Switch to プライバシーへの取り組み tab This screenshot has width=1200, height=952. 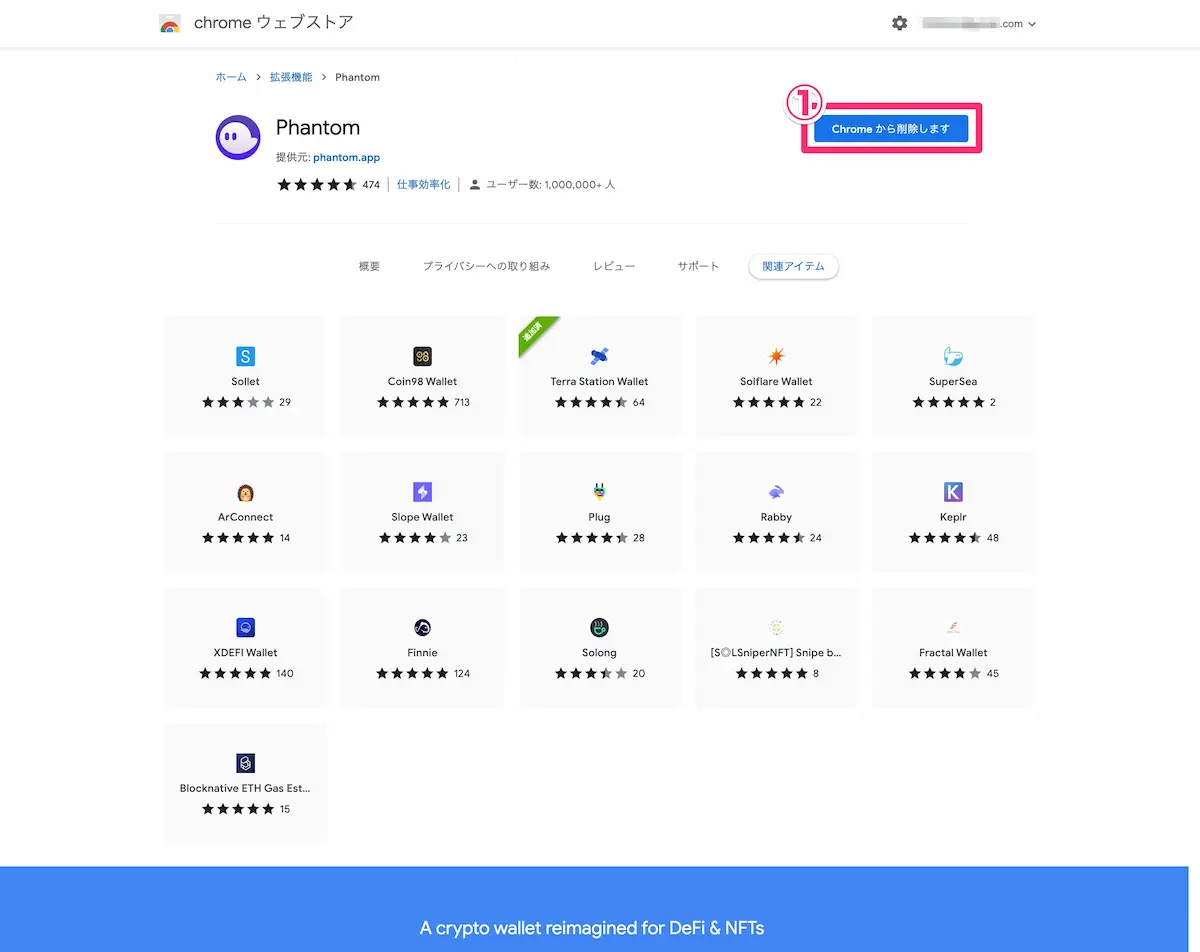coord(486,266)
